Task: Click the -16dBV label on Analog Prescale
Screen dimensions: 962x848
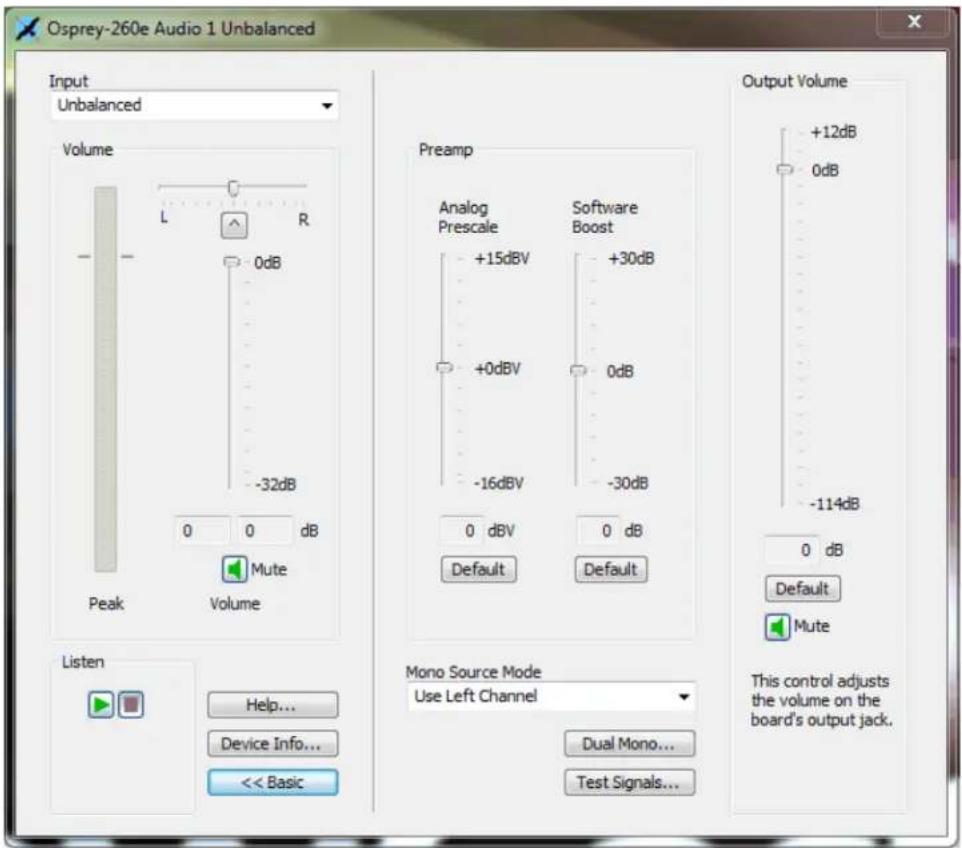Action: pos(499,484)
